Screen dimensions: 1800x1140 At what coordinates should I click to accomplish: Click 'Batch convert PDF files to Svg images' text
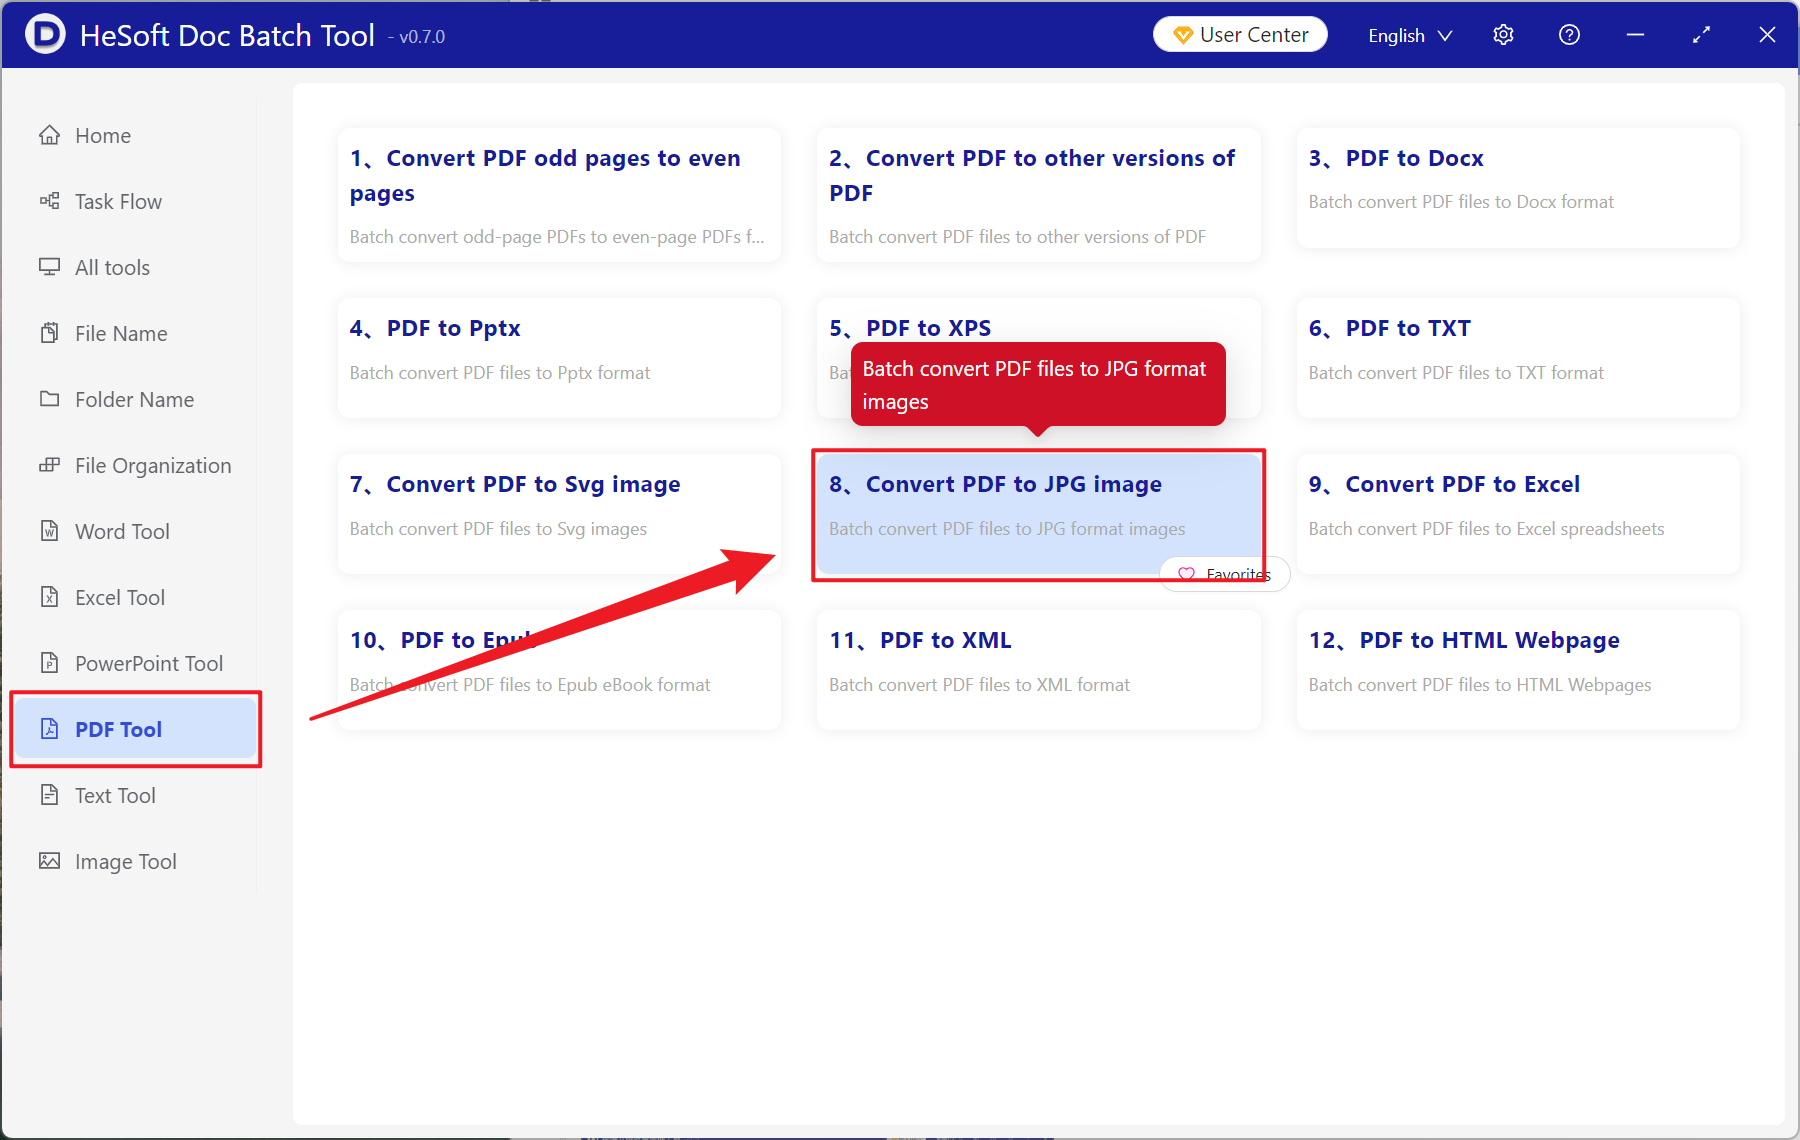point(498,529)
